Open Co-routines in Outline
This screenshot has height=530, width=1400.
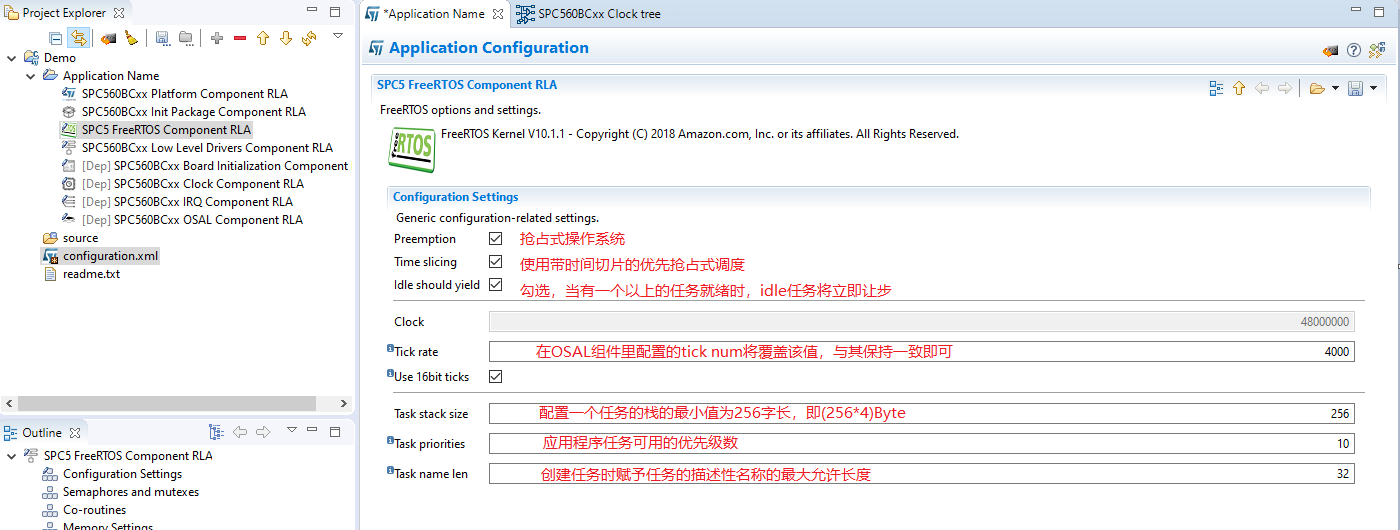pos(94,510)
